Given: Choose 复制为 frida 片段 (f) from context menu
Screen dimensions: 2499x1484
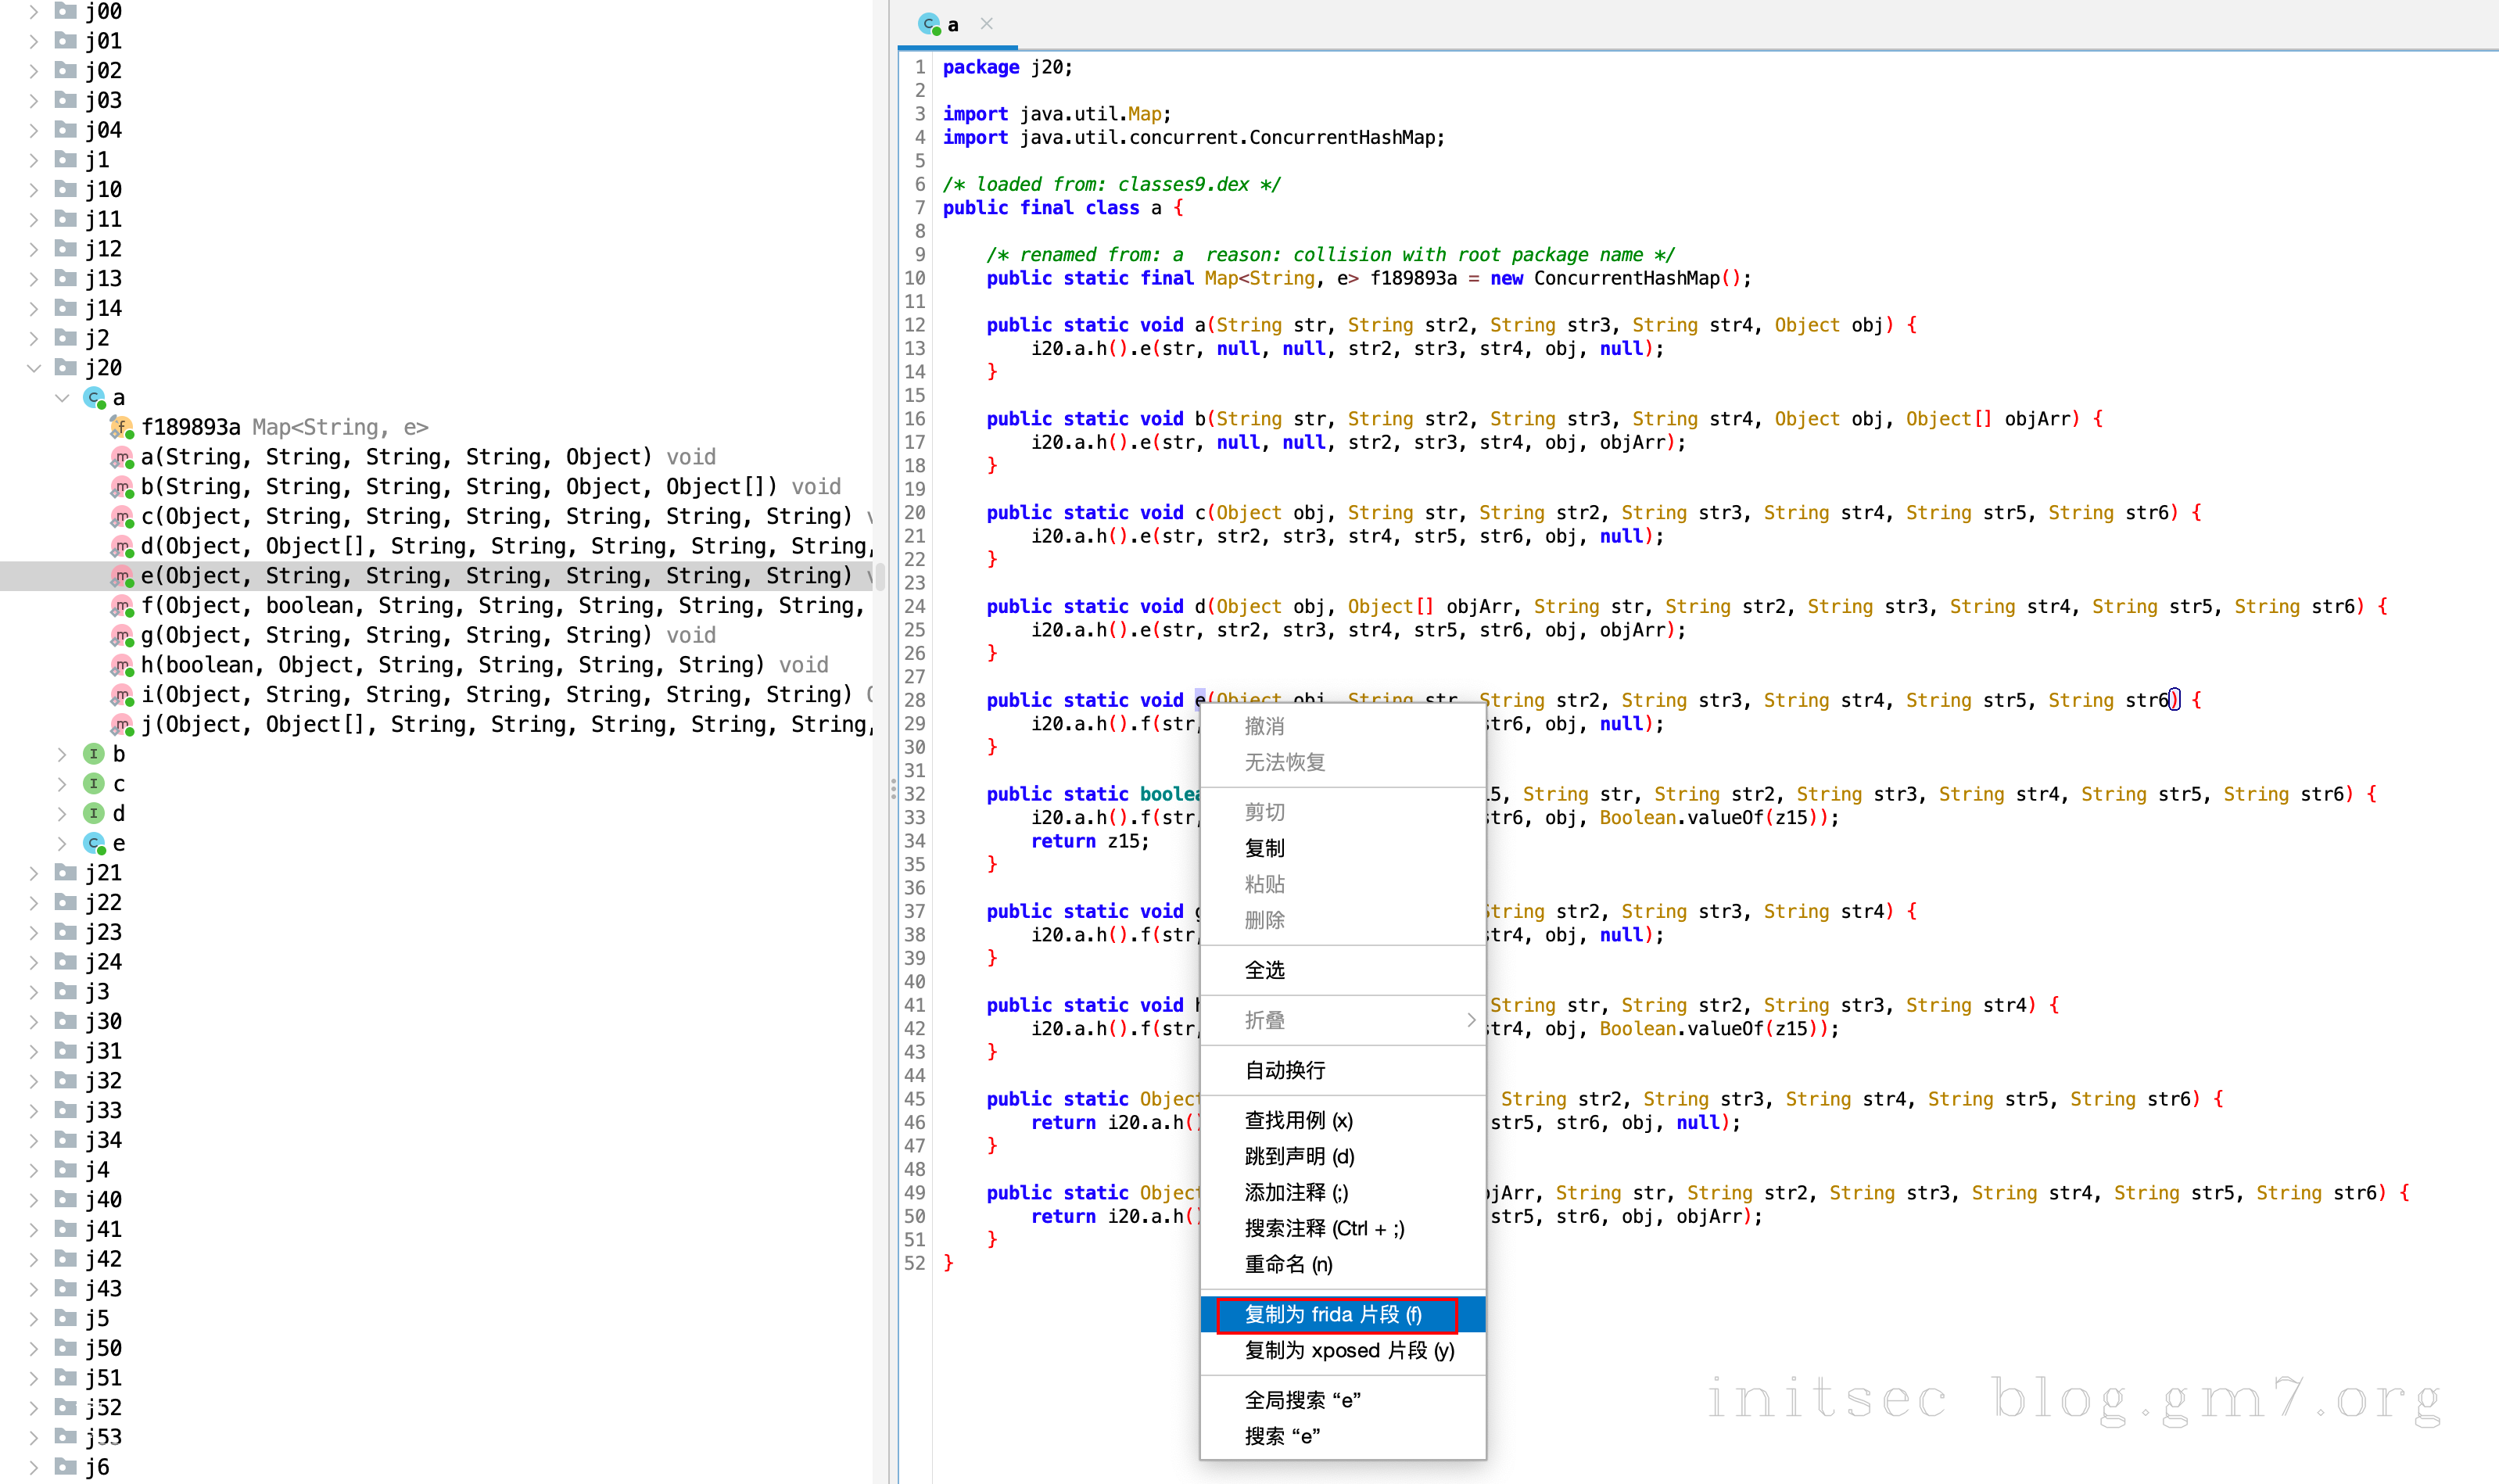Looking at the screenshot, I should click(x=1334, y=1315).
